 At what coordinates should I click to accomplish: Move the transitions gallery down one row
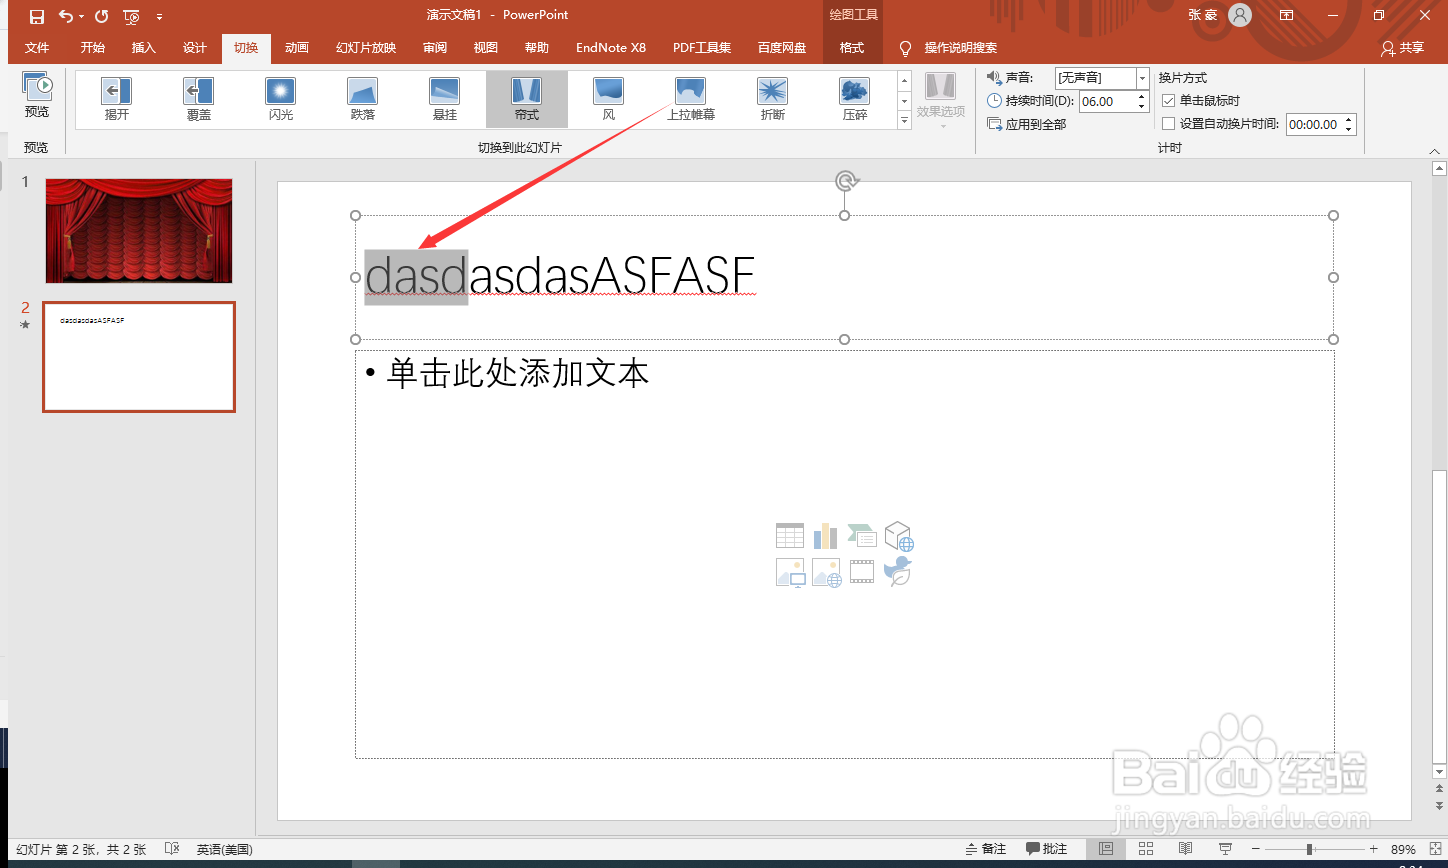coord(905,101)
